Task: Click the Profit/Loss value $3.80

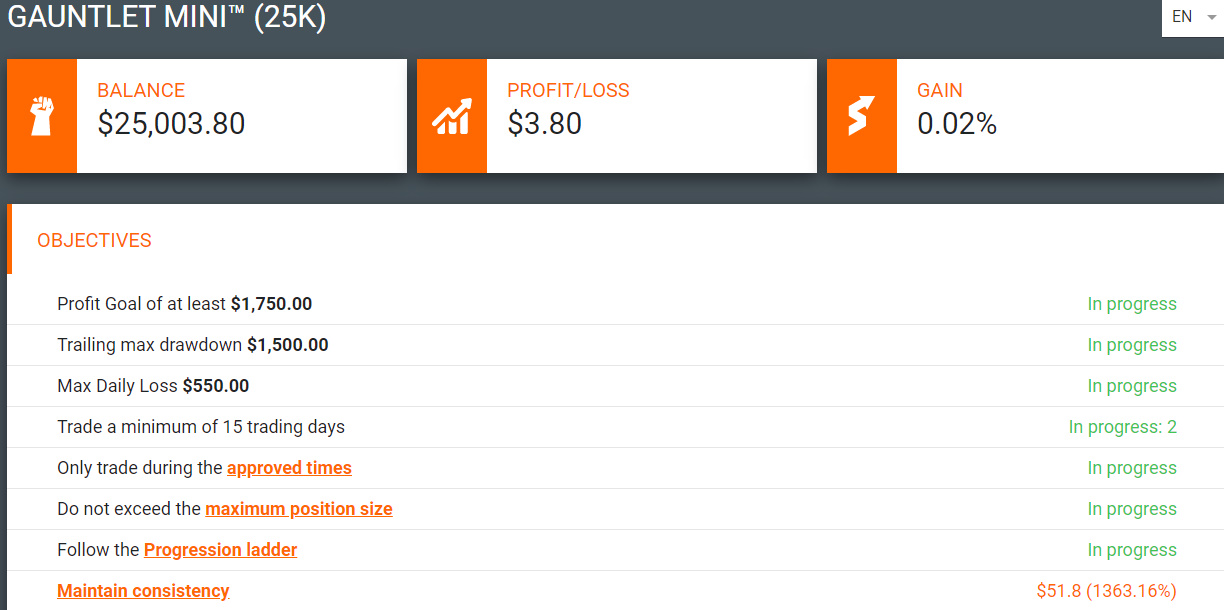Action: coord(545,123)
